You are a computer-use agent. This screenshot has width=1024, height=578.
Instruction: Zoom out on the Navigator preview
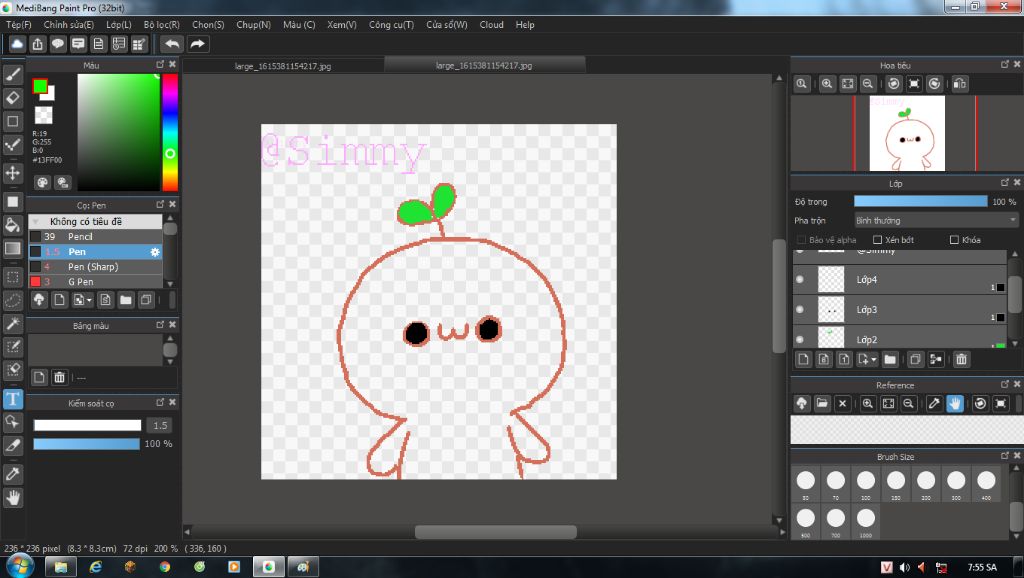[868, 84]
